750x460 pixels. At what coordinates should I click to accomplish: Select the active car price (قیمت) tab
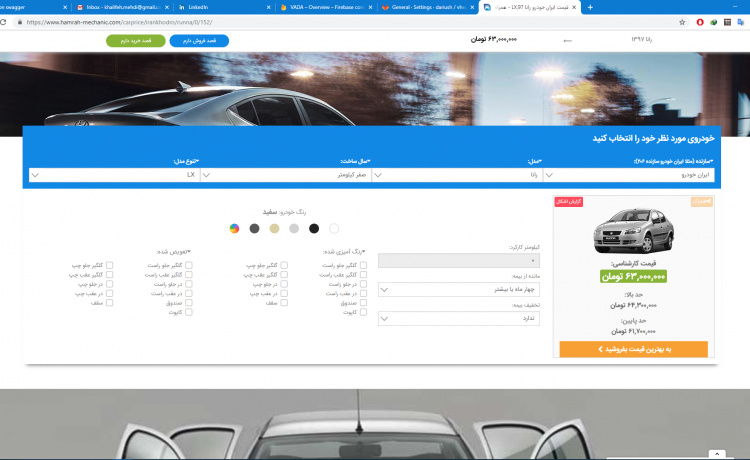pos(529,7)
